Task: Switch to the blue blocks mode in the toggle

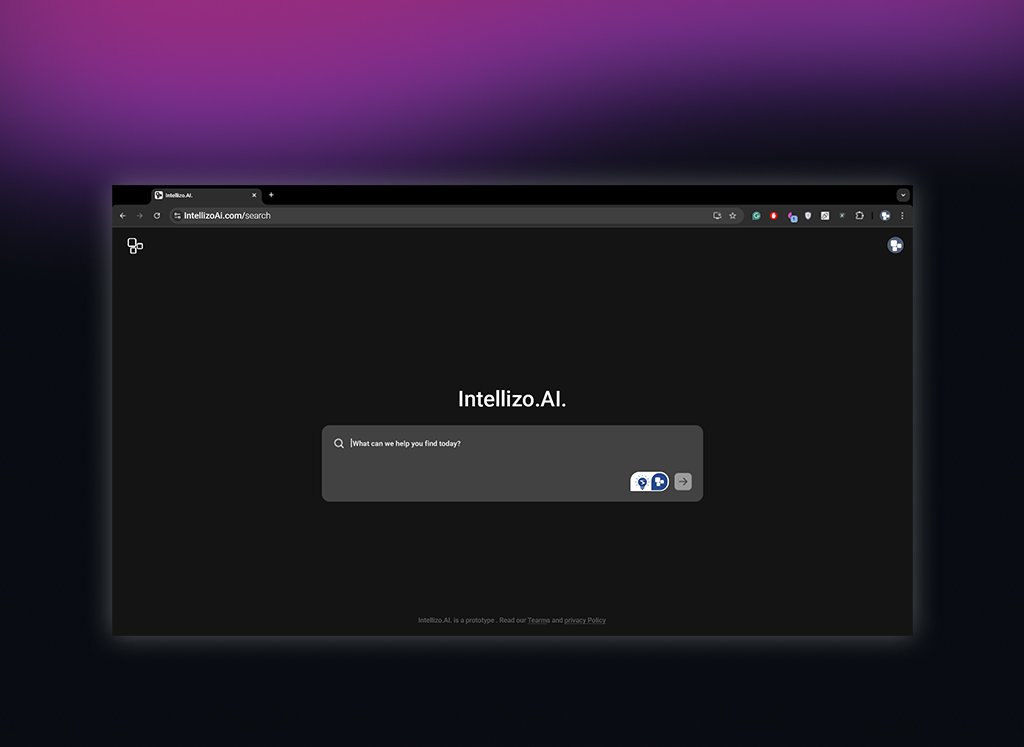Action: coord(659,482)
